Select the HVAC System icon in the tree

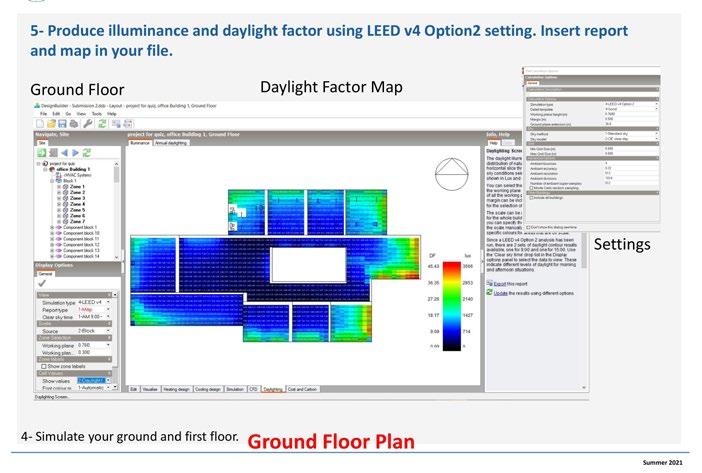59,175
